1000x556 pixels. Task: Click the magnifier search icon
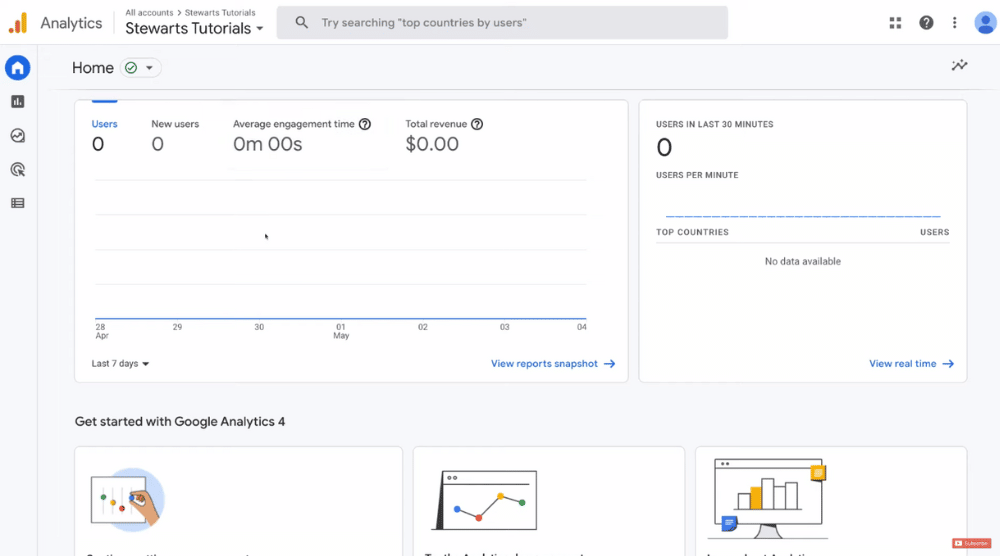tap(302, 23)
